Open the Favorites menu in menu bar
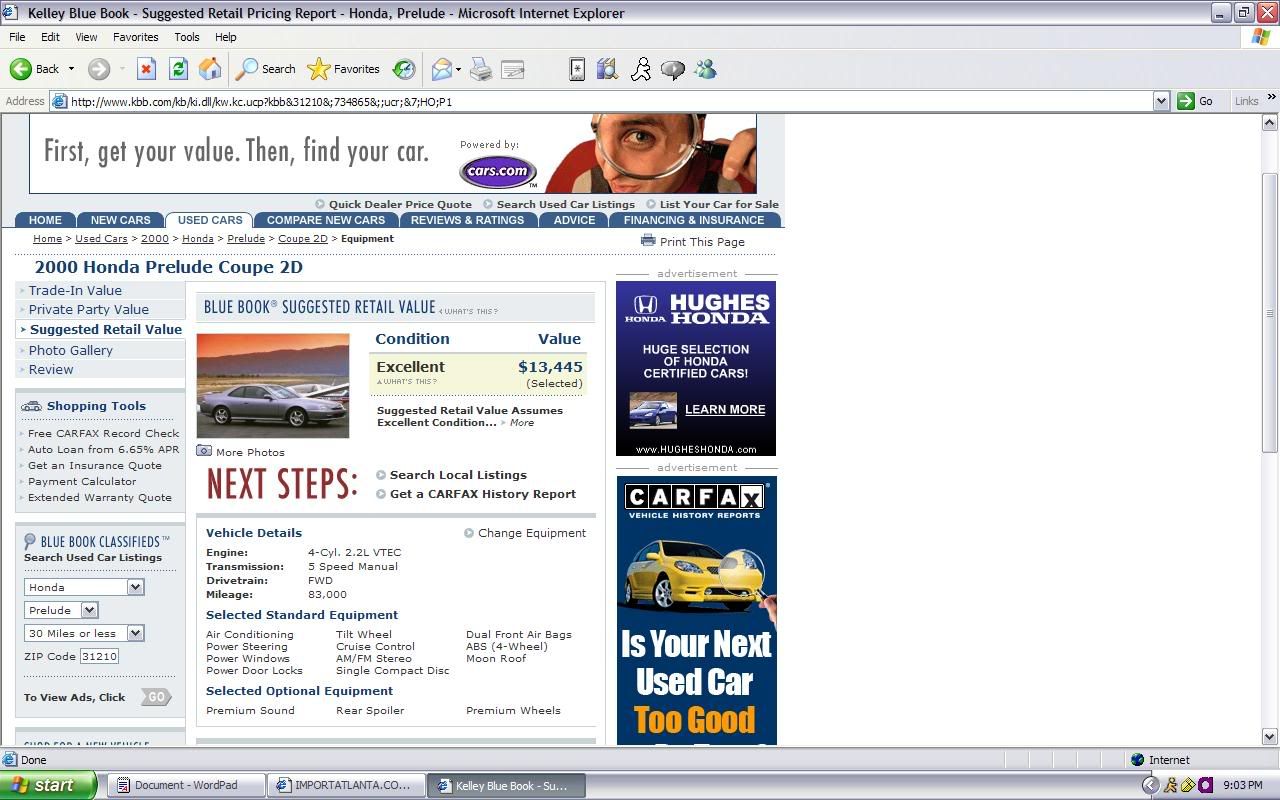 (x=135, y=37)
